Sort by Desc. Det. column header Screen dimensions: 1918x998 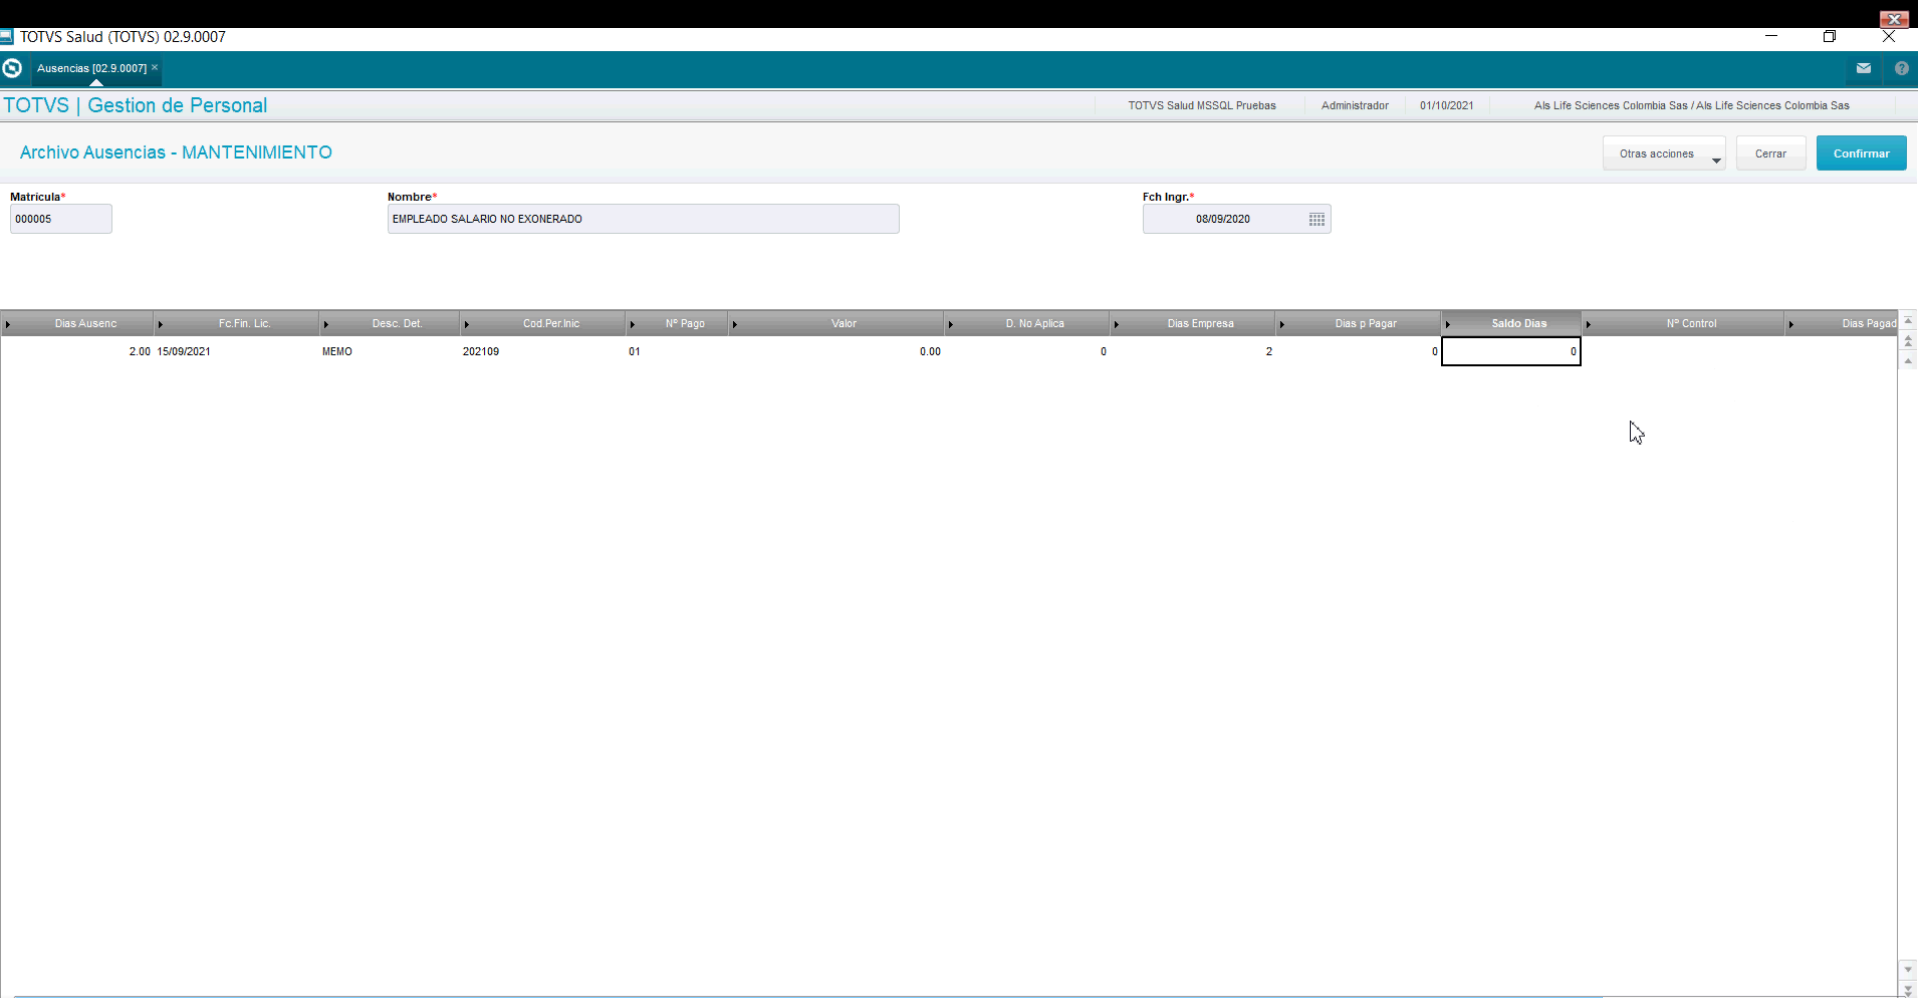point(390,323)
